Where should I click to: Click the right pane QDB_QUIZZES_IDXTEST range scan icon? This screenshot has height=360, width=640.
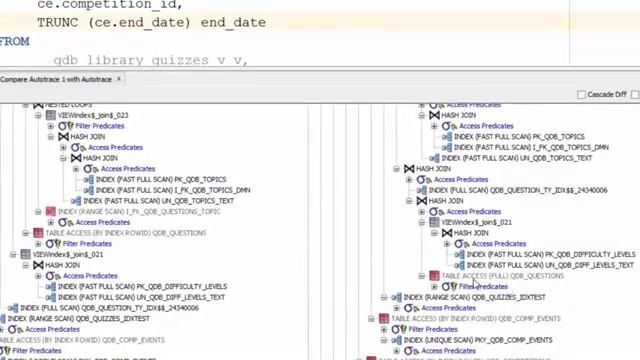396,297
